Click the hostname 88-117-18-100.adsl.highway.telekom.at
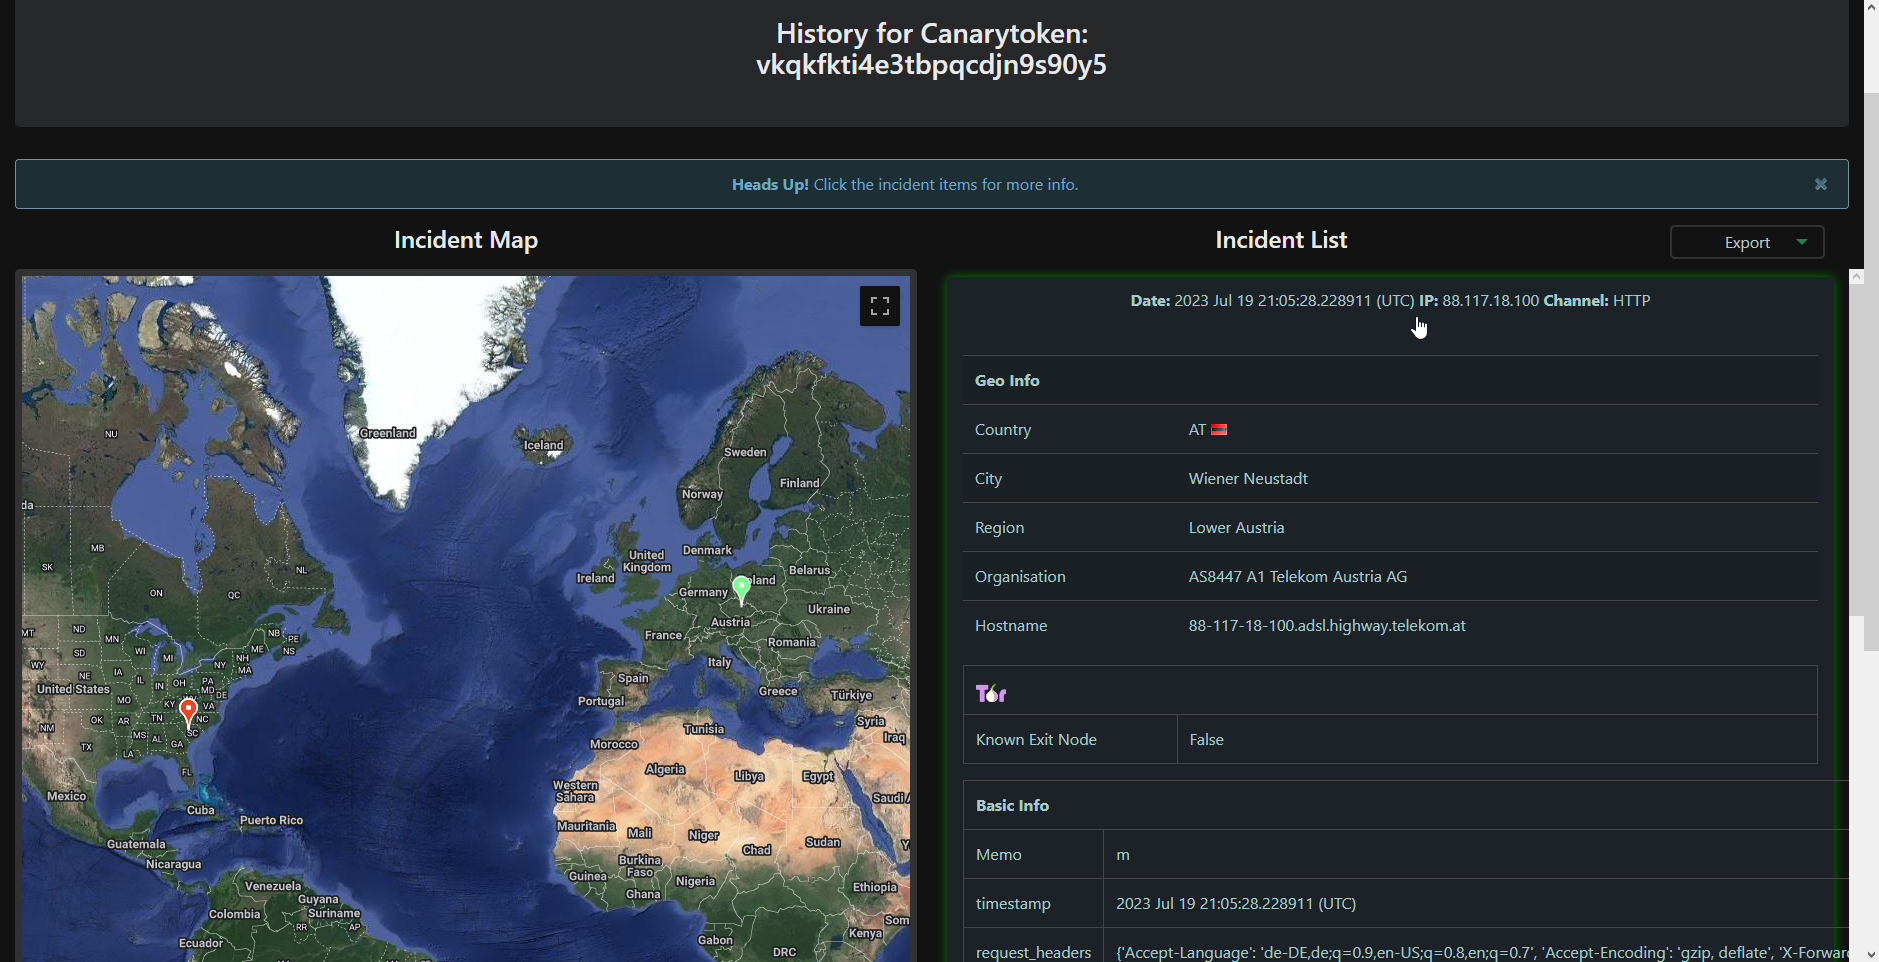1879x962 pixels. point(1326,626)
